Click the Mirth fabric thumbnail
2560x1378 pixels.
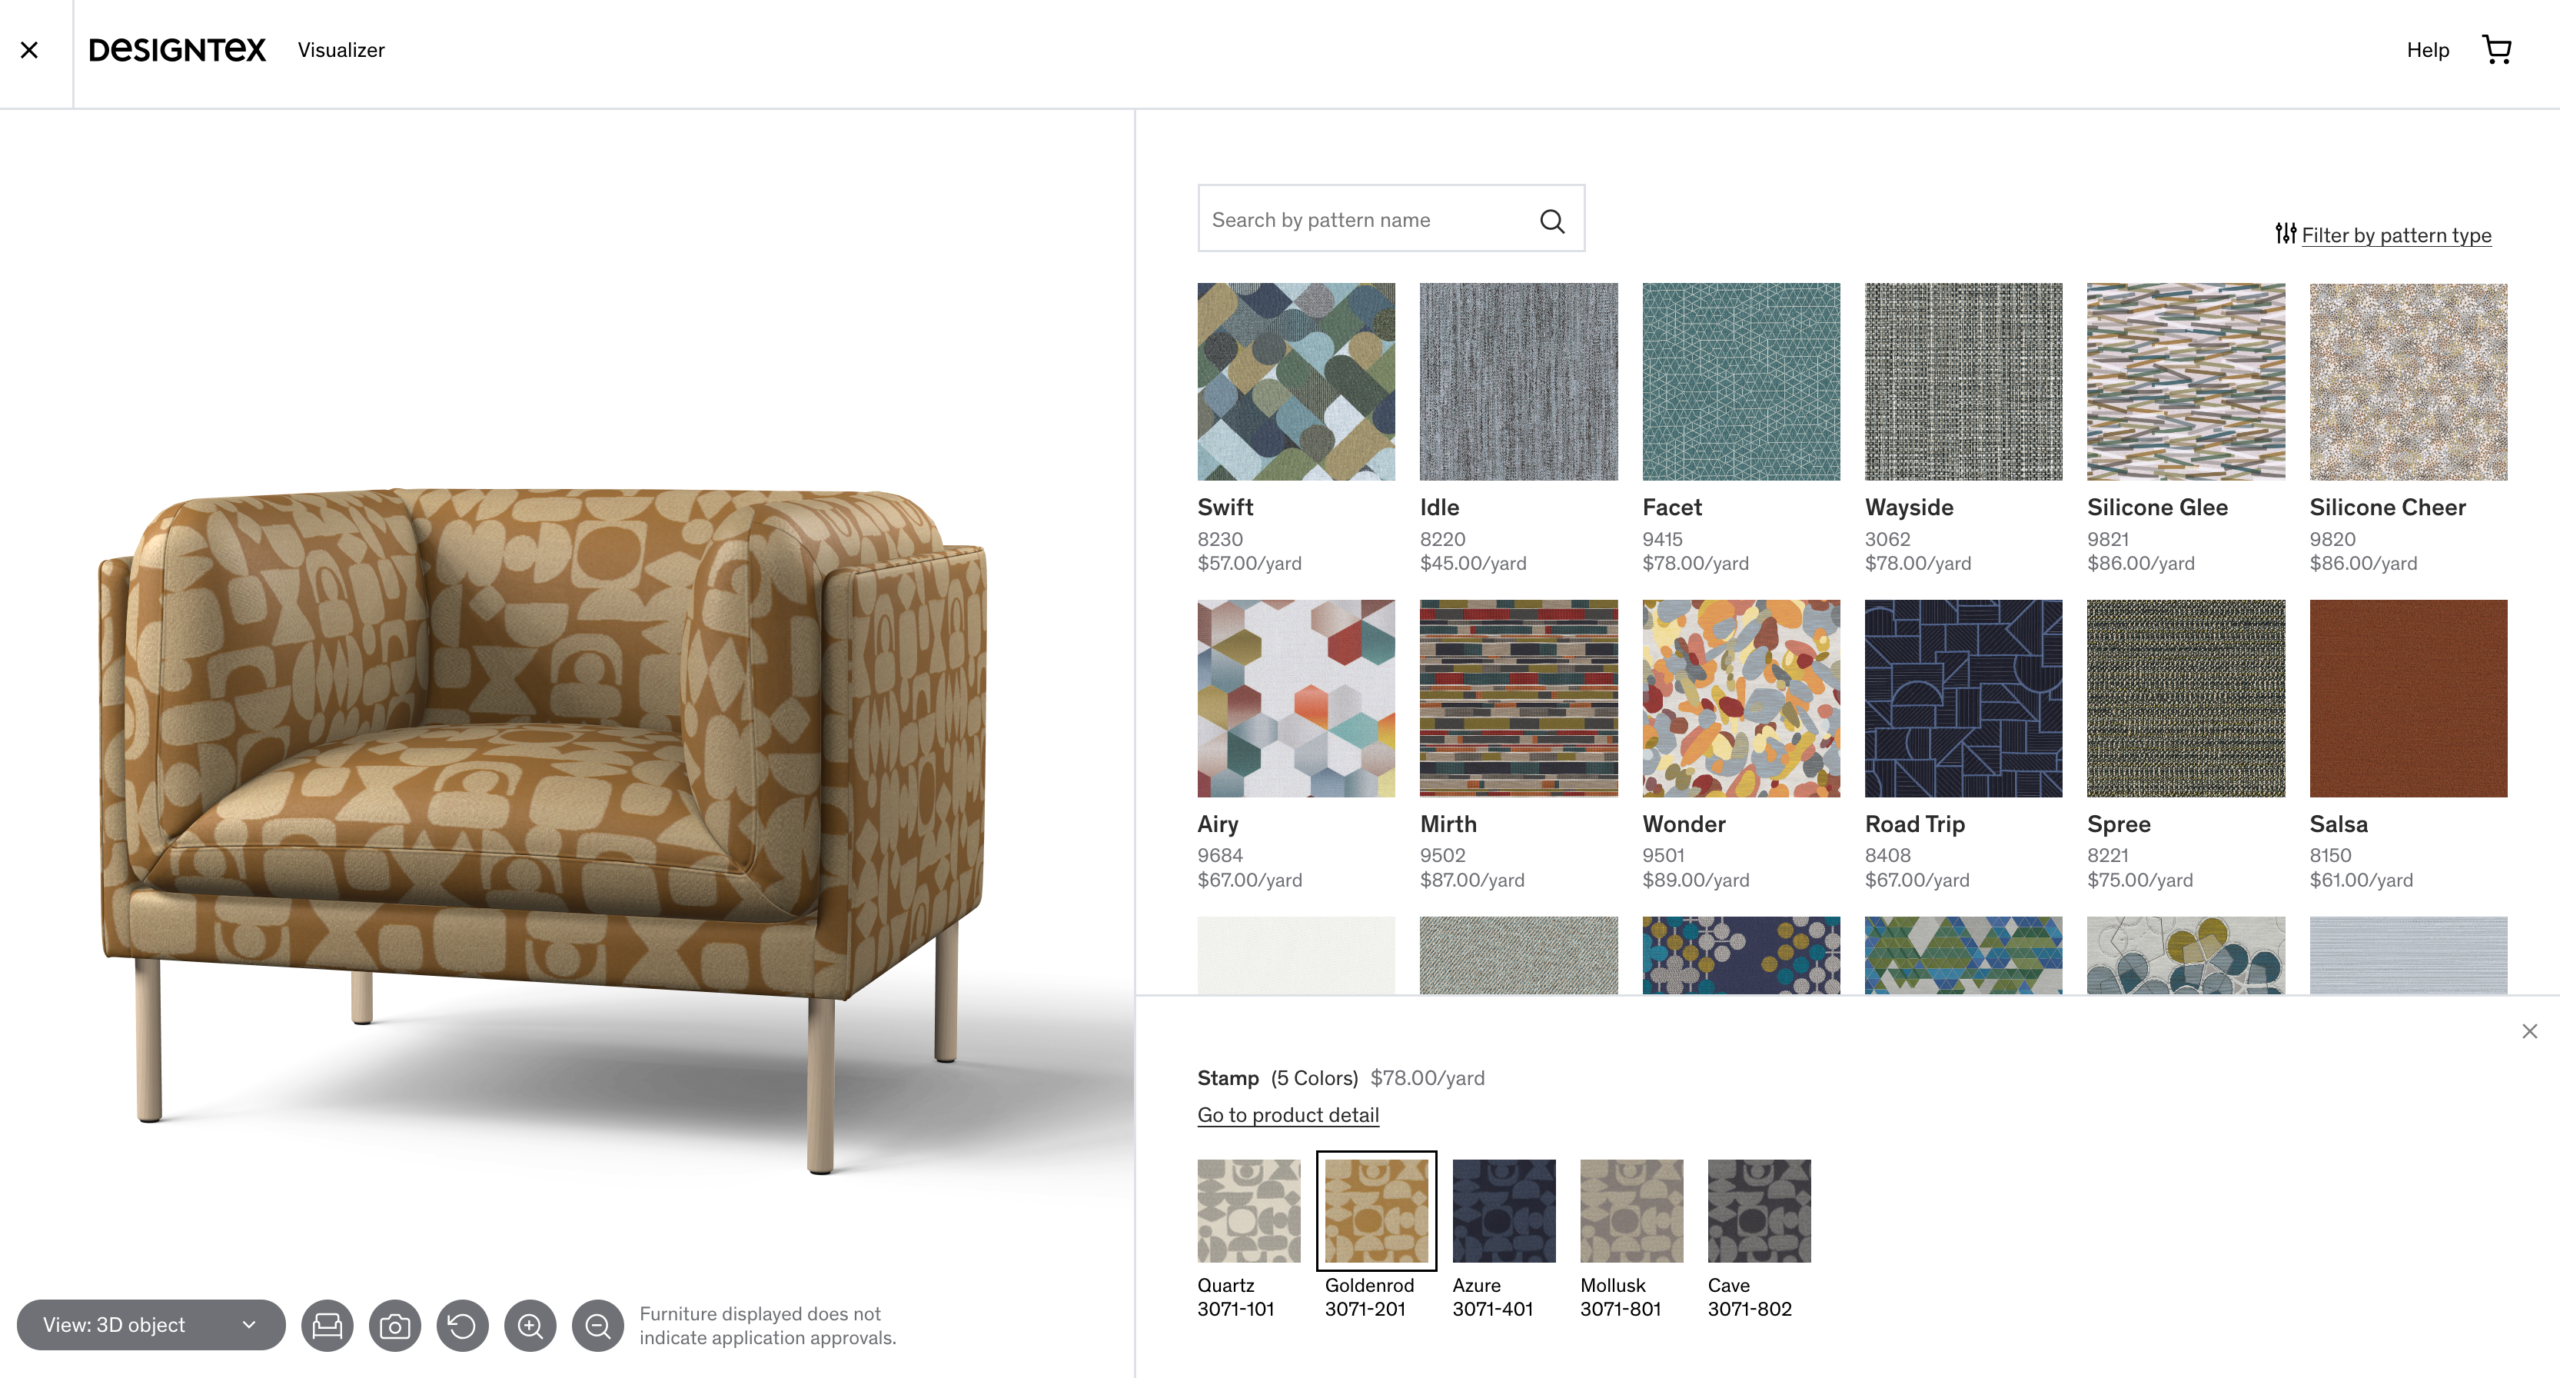pyautogui.click(x=1518, y=697)
